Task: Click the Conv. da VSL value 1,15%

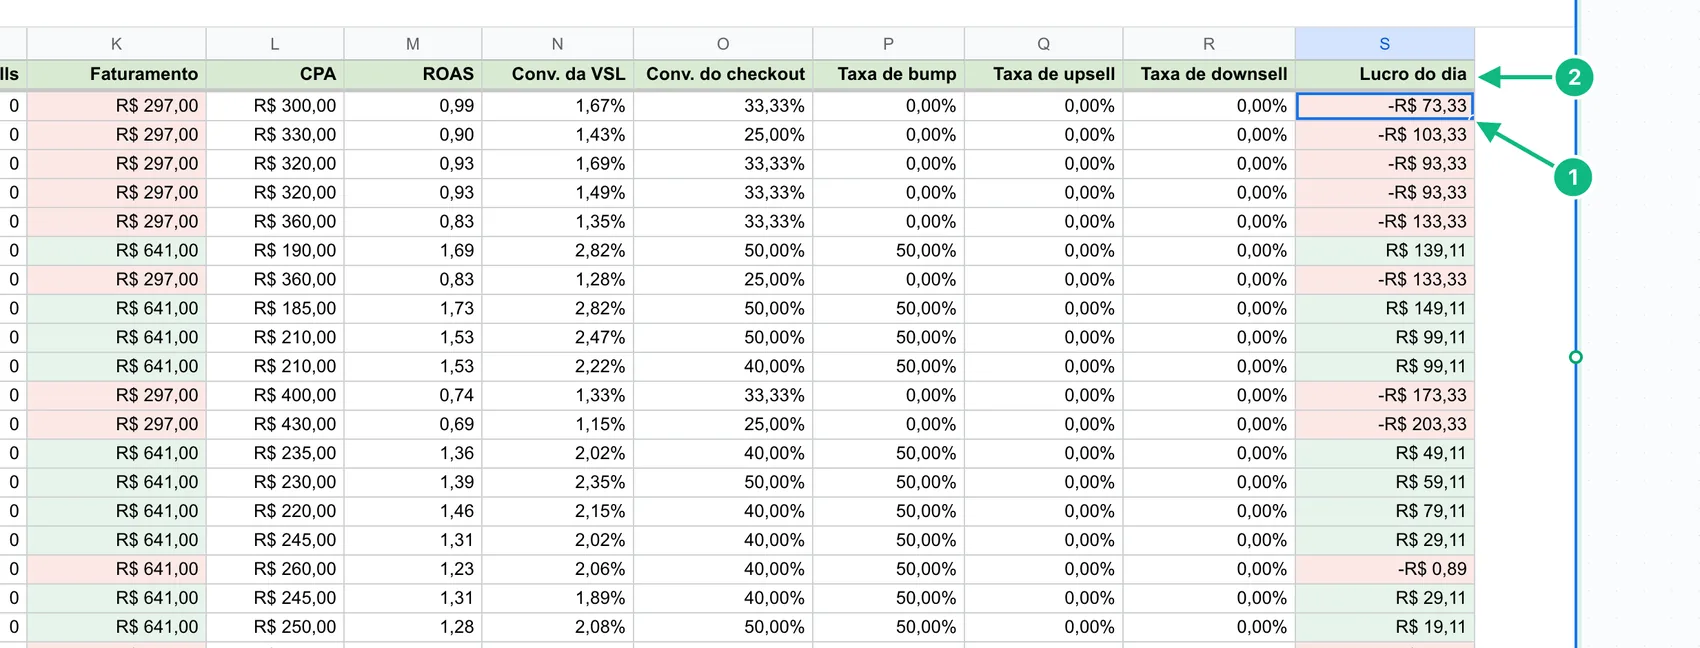Action: [557, 424]
